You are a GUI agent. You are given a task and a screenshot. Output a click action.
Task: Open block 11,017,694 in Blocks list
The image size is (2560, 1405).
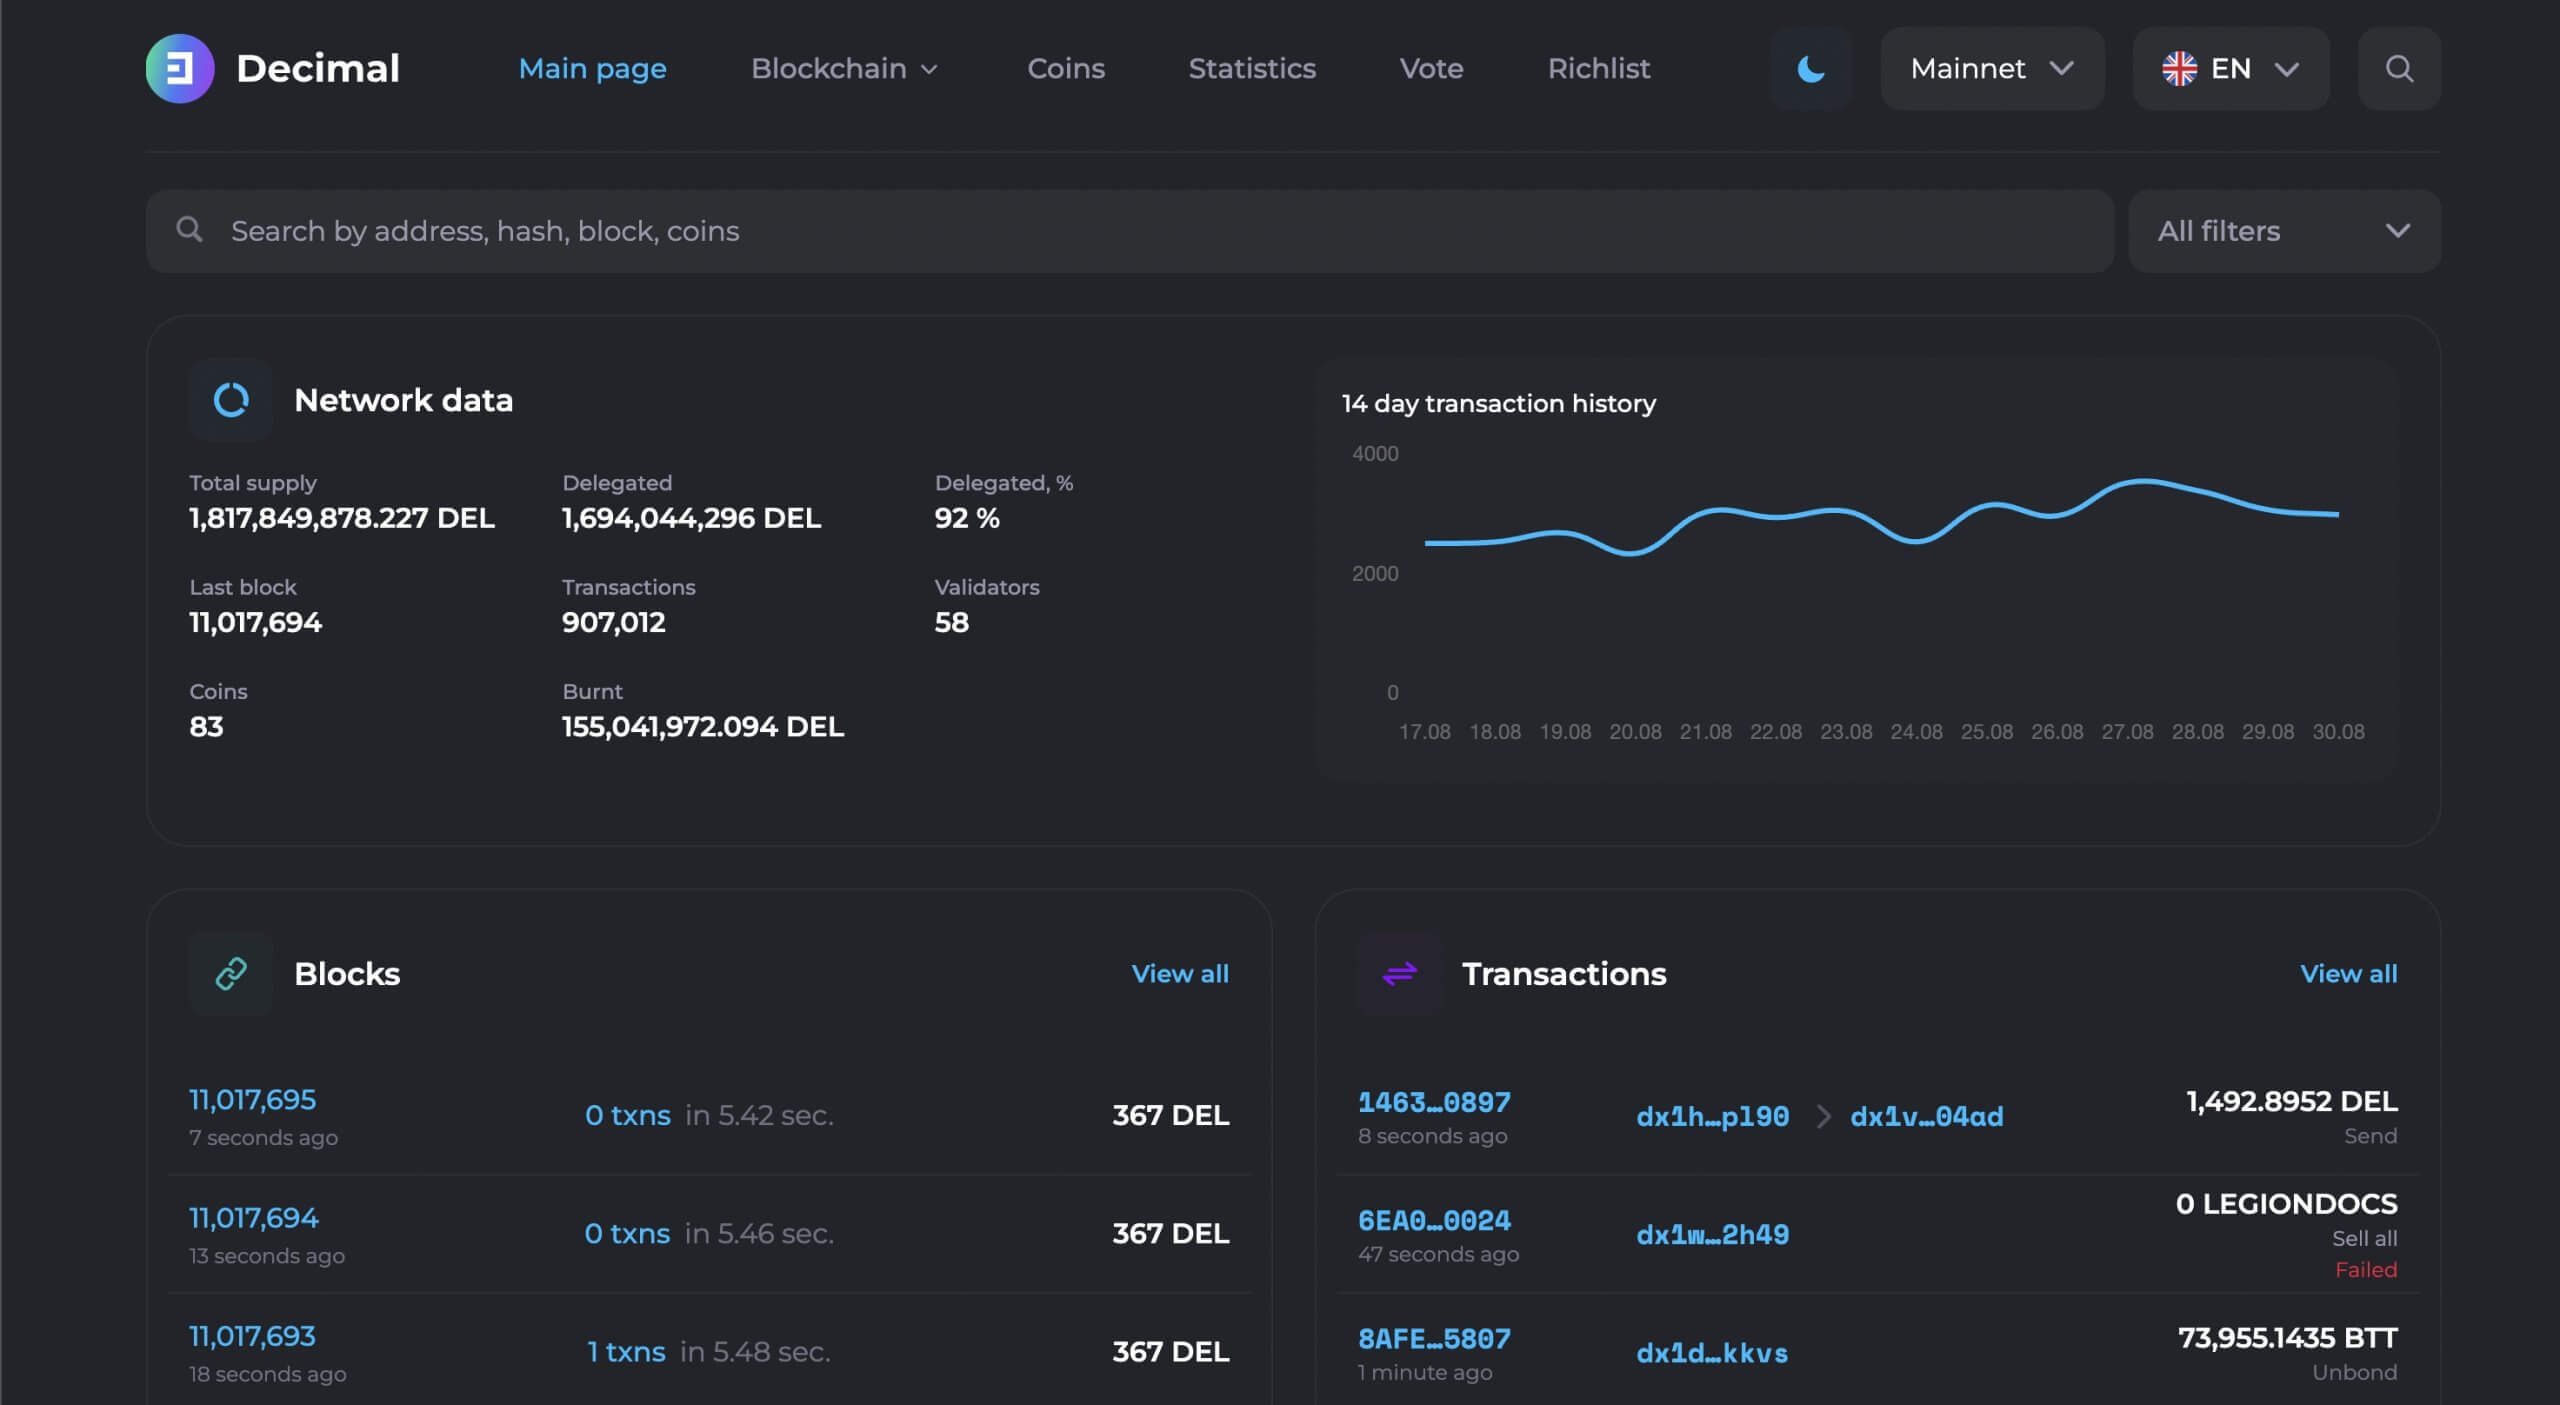253,1217
